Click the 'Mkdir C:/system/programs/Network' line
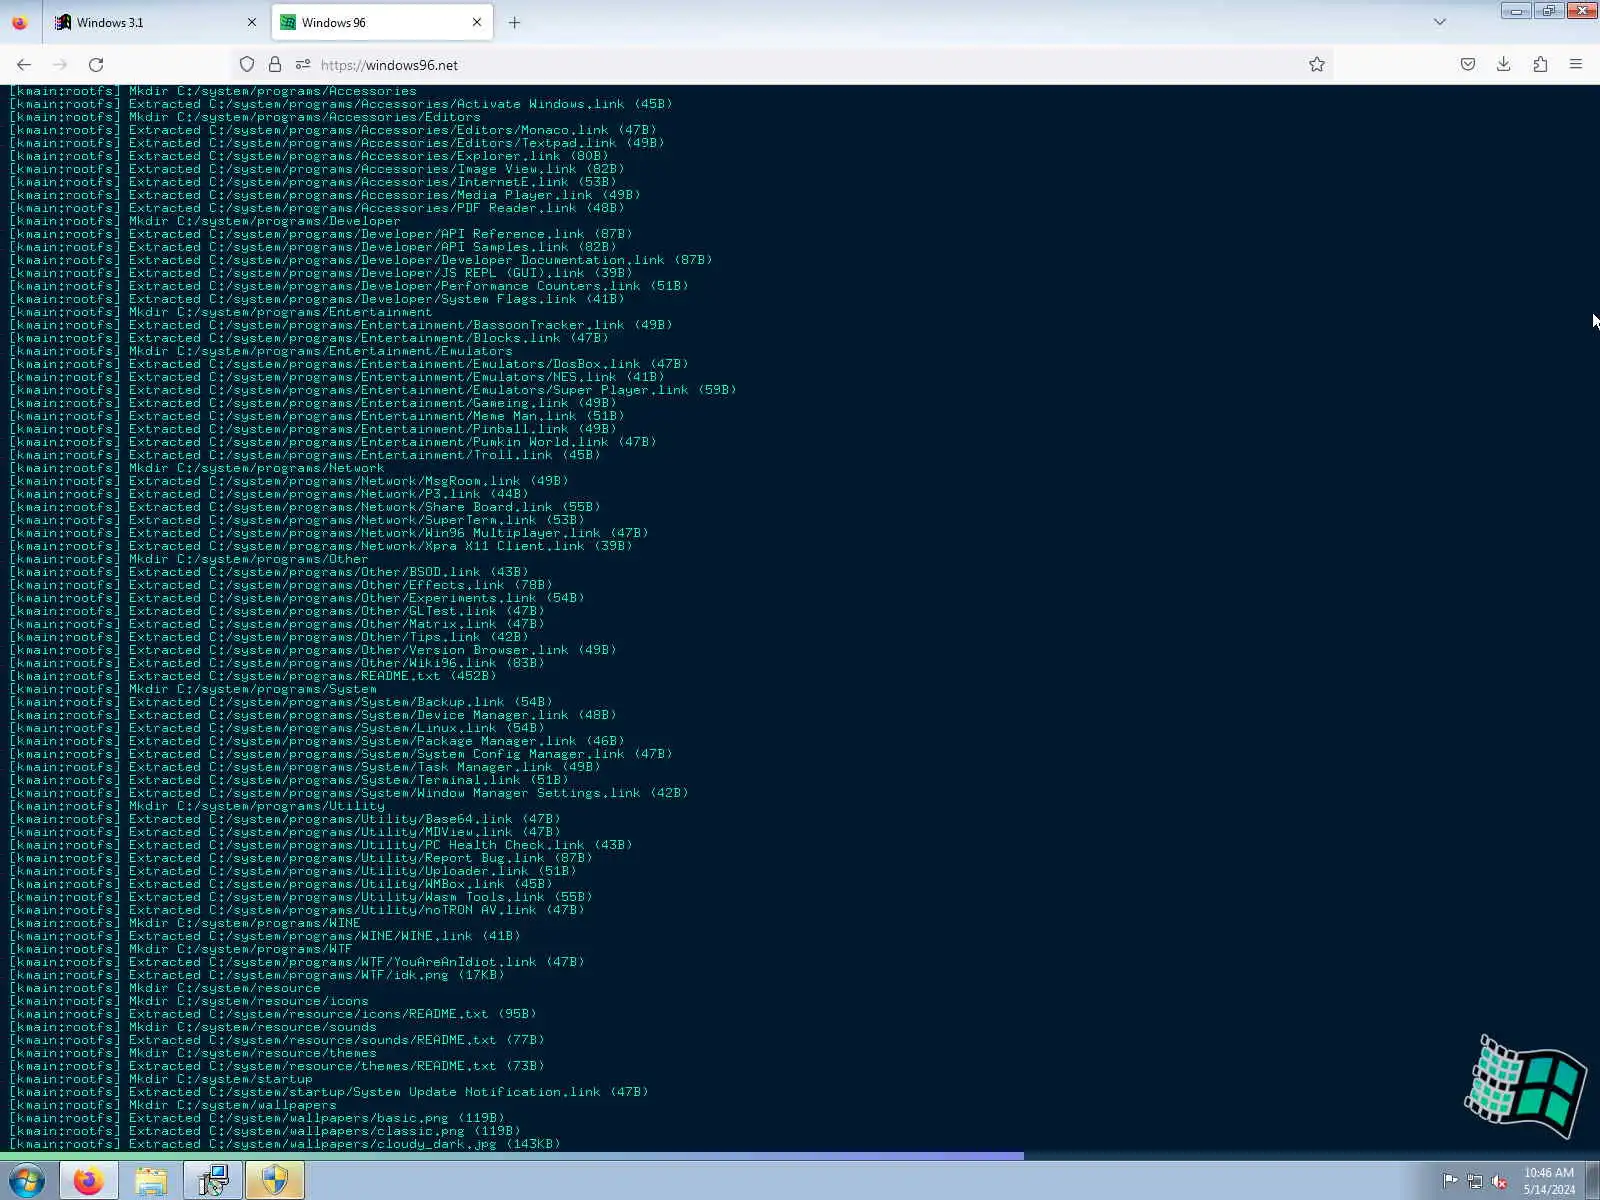This screenshot has height=1200, width=1600. tap(197, 468)
